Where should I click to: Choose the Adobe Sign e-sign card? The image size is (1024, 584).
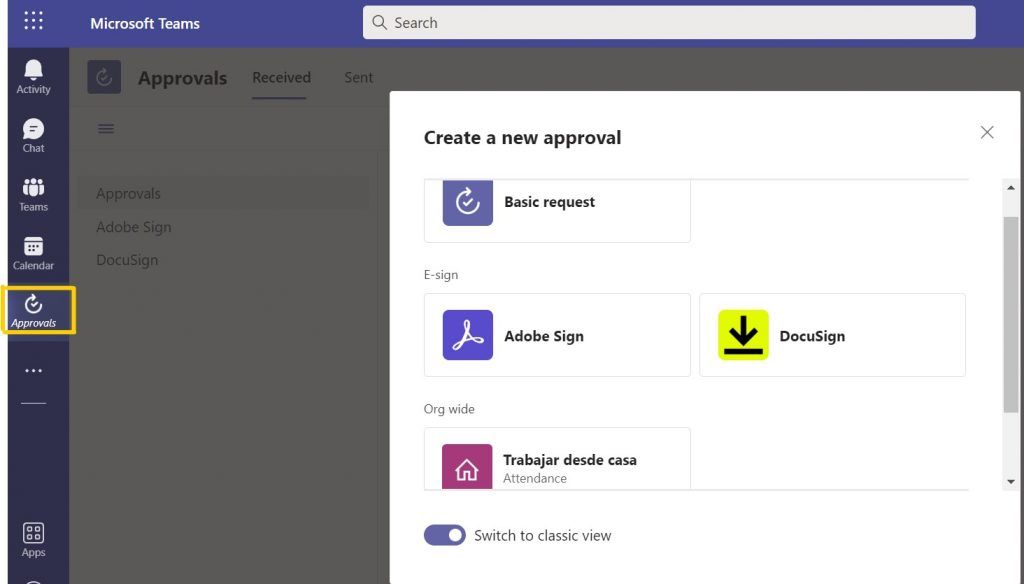(x=557, y=334)
